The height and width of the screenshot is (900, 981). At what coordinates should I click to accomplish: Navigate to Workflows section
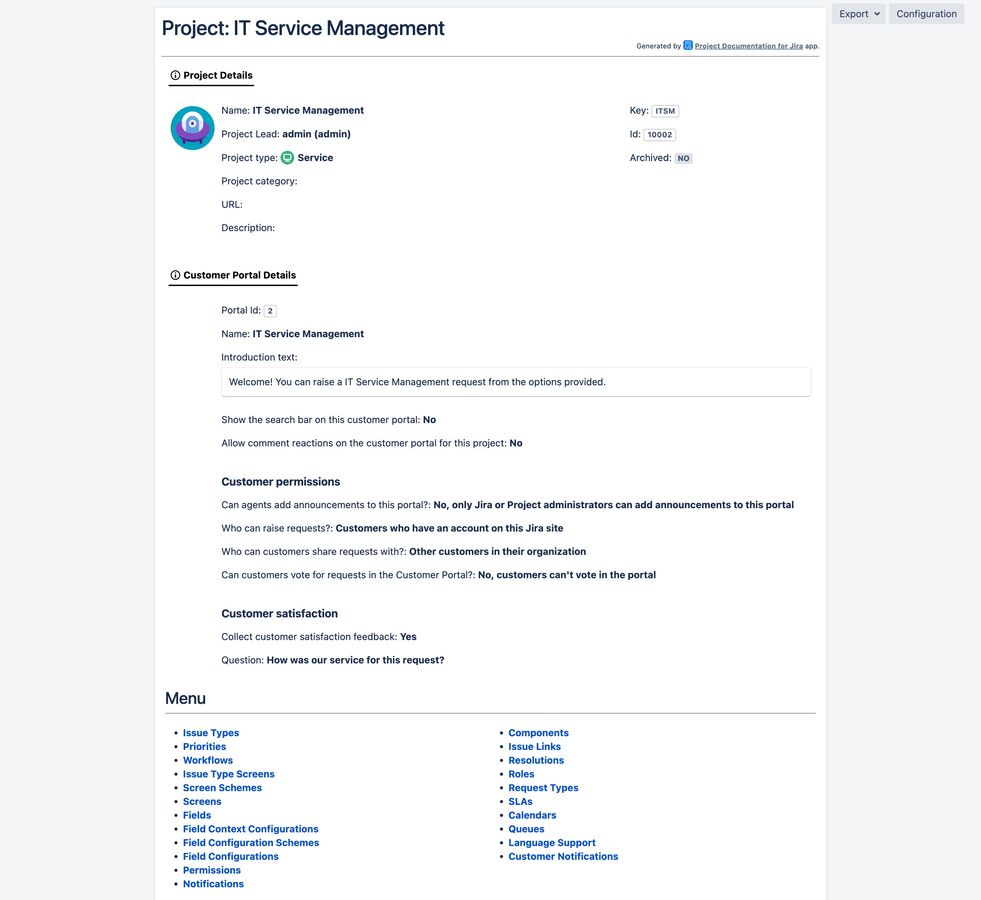click(x=208, y=761)
